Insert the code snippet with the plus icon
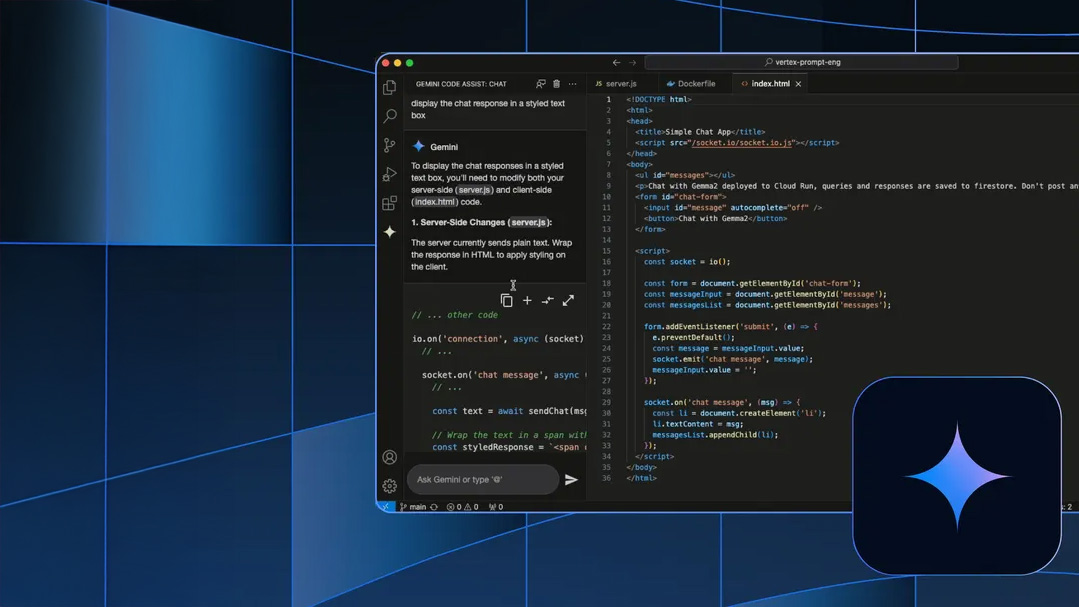1079x607 pixels. (527, 301)
